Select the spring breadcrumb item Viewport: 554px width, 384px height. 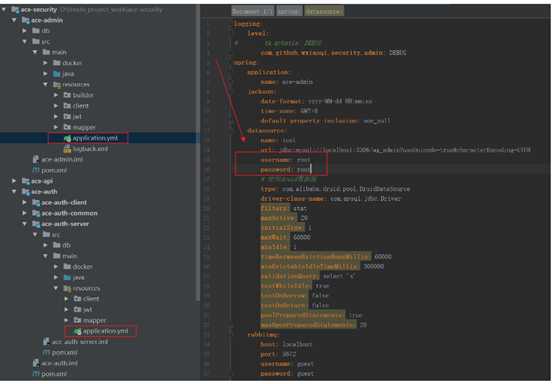(x=289, y=11)
